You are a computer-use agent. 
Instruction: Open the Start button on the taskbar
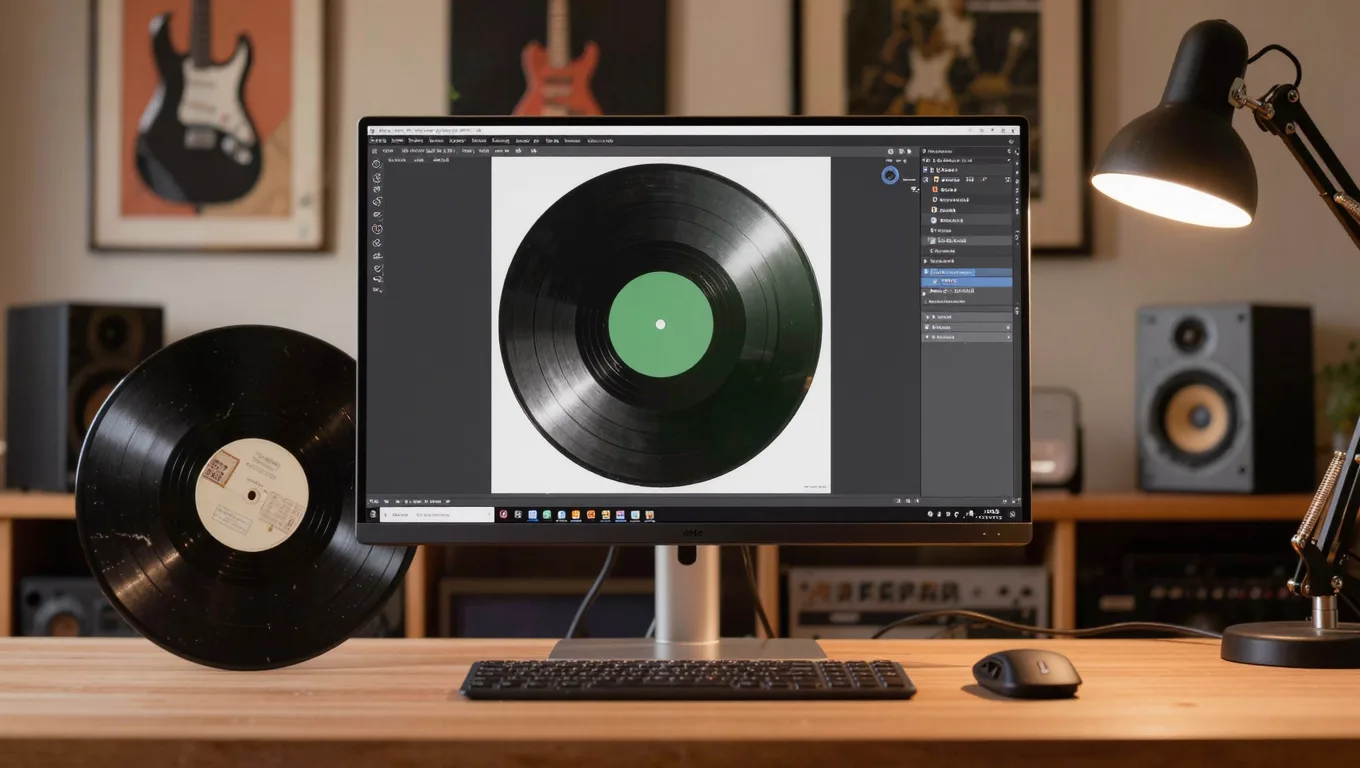[x=373, y=514]
